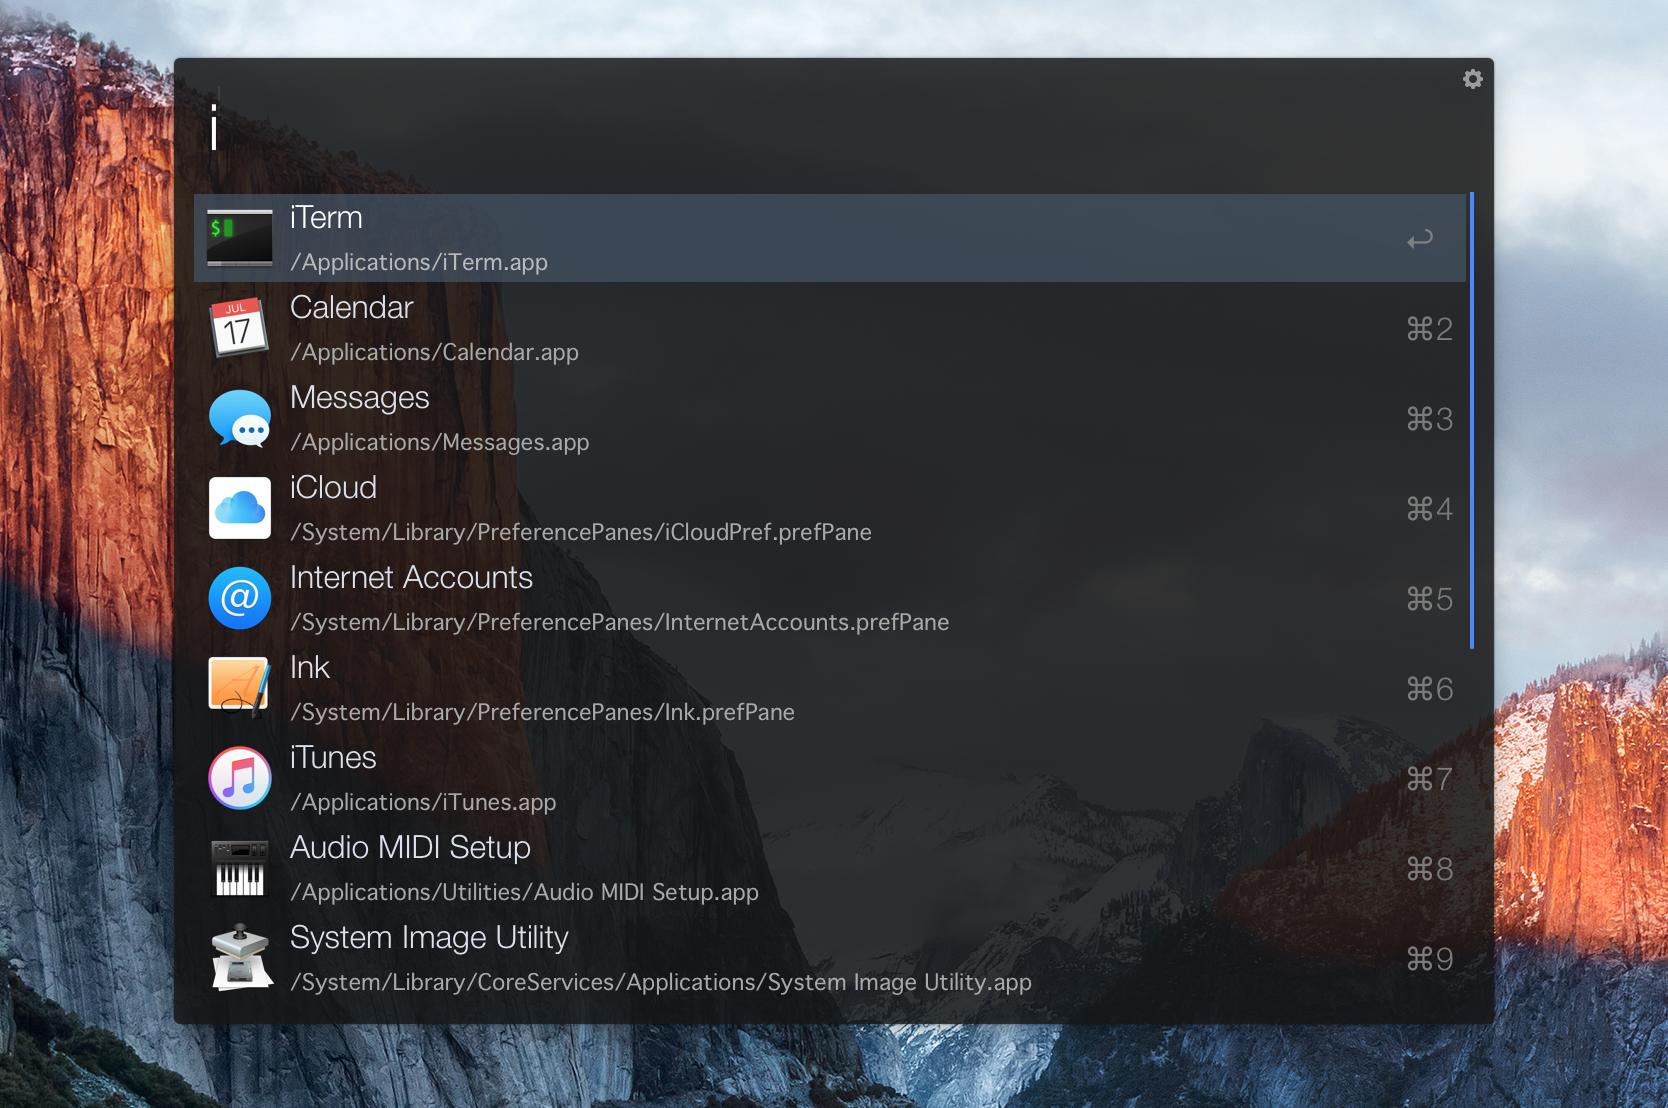Click the ⌘4 shortcut label
The image size is (1668, 1108).
(1430, 509)
